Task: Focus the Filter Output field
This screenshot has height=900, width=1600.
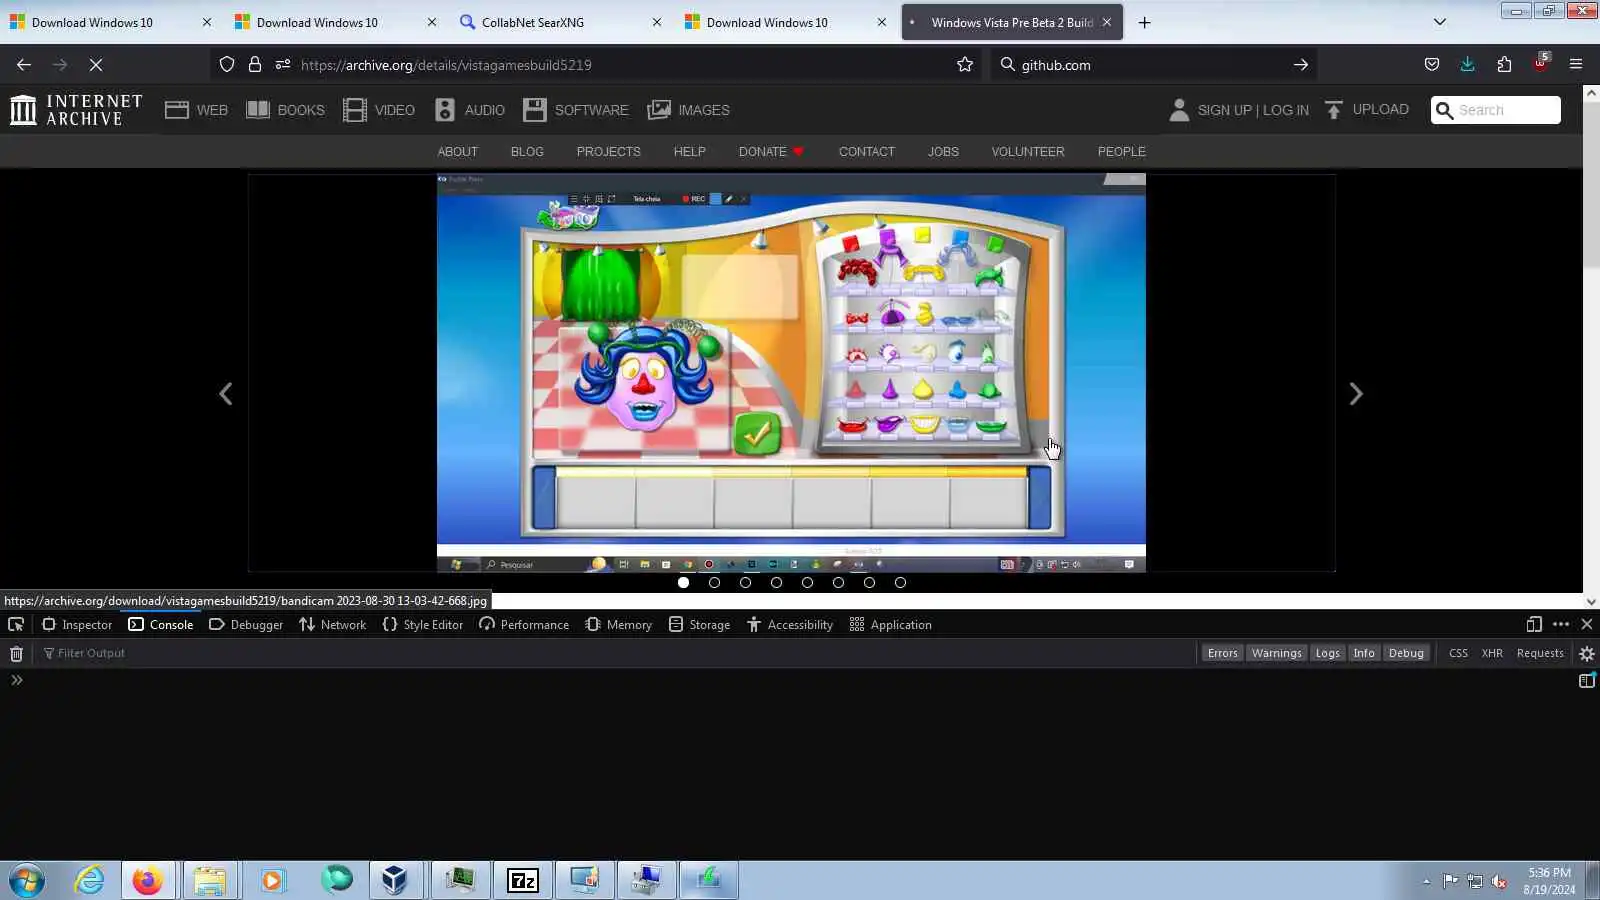Action: click(x=616, y=654)
